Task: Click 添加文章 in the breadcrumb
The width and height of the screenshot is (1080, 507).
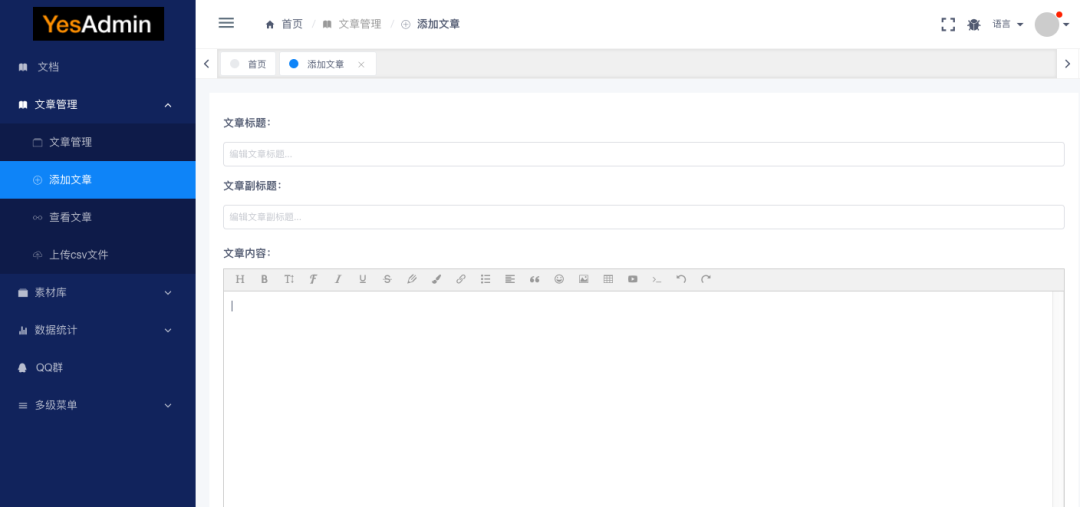Action: (x=430, y=24)
